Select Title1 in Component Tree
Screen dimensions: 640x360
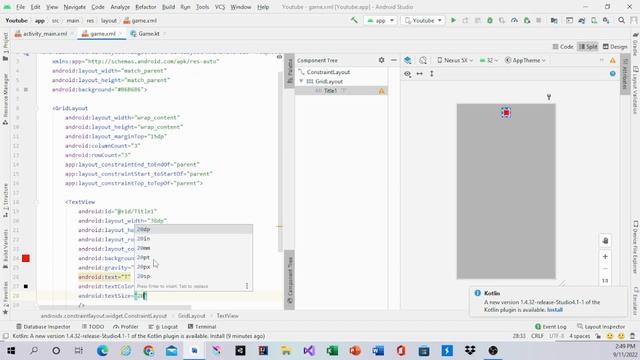point(330,91)
